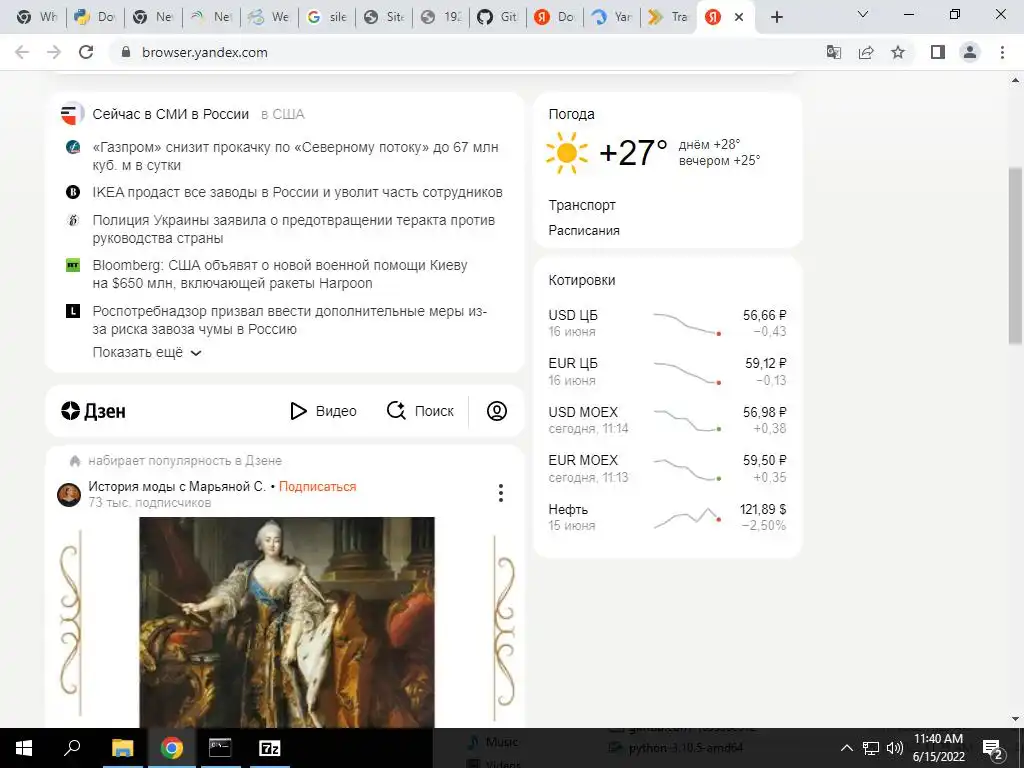Bookmark this page with the star icon
This screenshot has height=768, width=1024.
[x=898, y=52]
